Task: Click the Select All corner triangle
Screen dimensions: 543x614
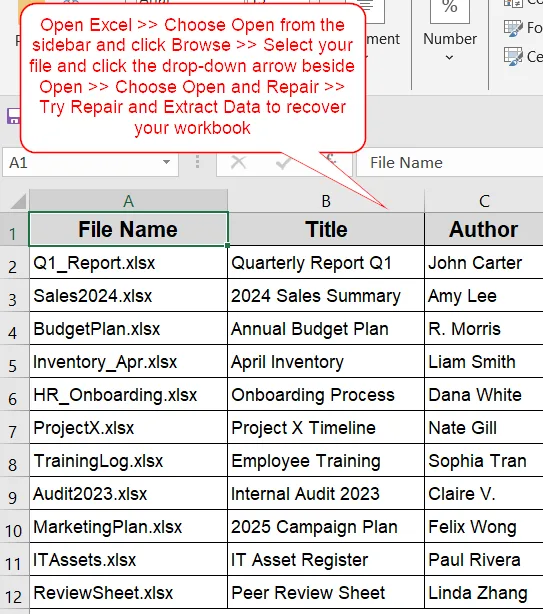Action: (x=17, y=201)
